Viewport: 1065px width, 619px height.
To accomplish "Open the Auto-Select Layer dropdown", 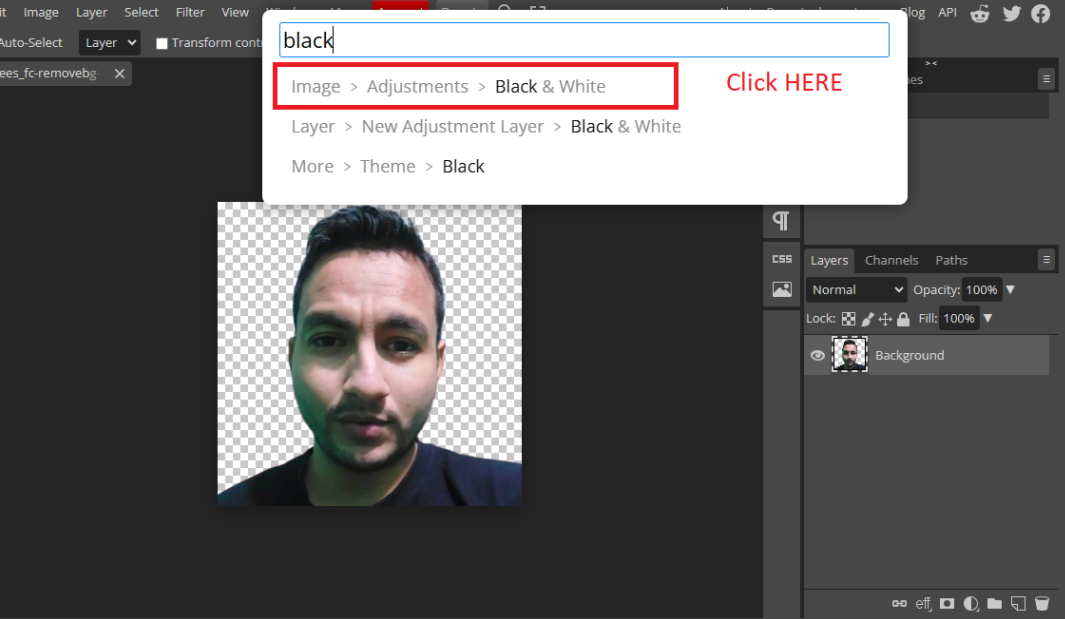I will coord(109,43).
